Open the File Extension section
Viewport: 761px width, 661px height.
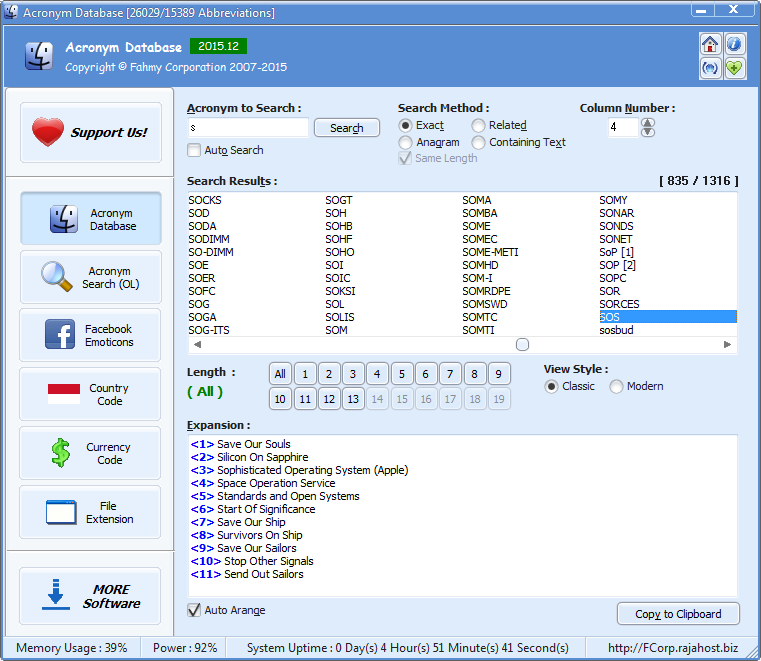tap(91, 512)
